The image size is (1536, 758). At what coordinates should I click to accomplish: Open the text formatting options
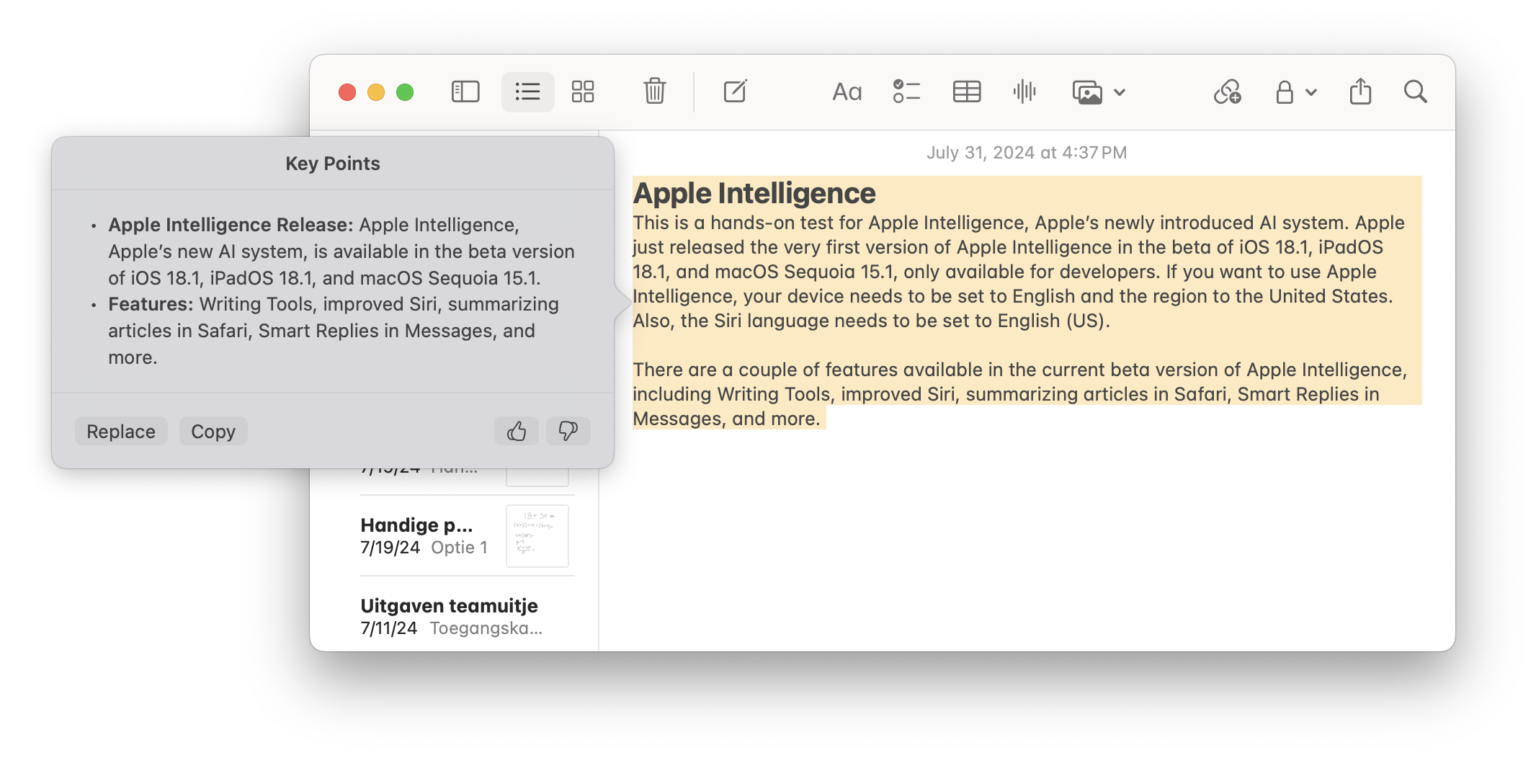(847, 91)
